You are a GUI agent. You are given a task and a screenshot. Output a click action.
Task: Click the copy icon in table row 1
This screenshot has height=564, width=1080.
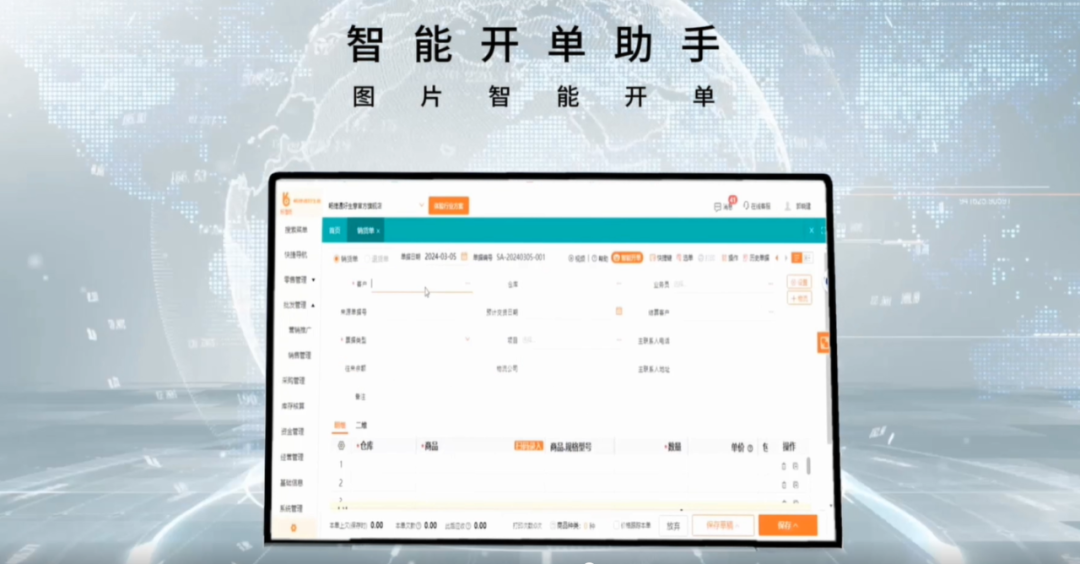796,466
